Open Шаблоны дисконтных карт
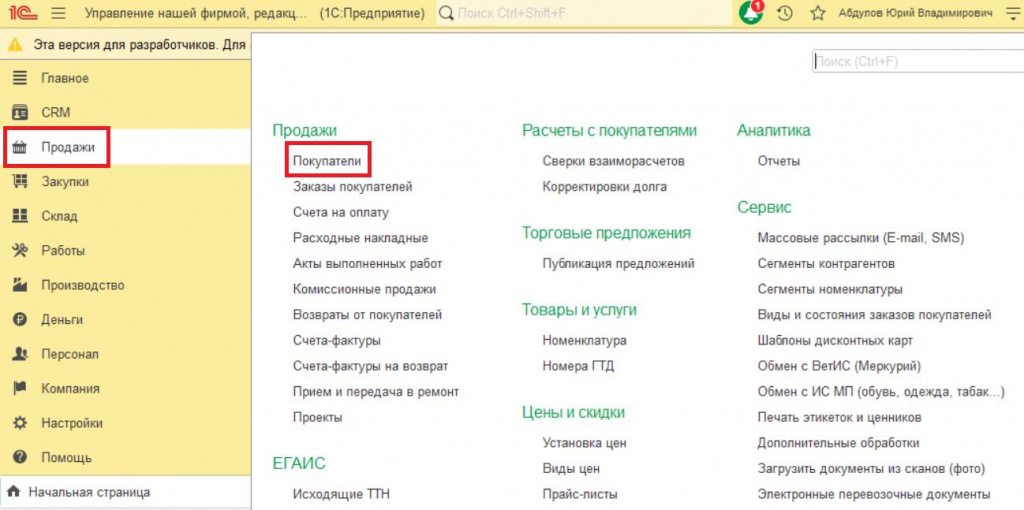 click(x=835, y=340)
